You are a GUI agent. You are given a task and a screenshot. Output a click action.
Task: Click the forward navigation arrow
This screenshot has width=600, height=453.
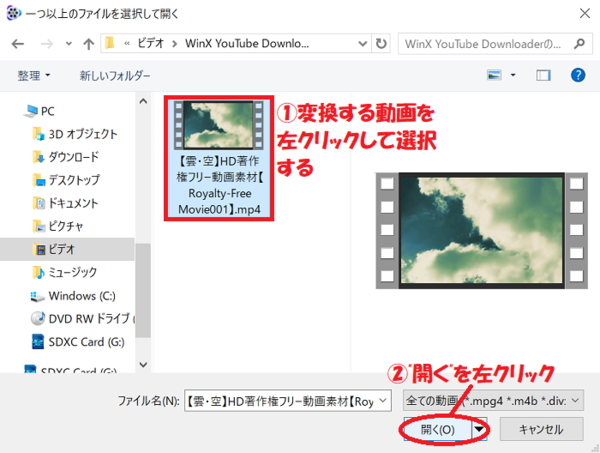tap(47, 44)
